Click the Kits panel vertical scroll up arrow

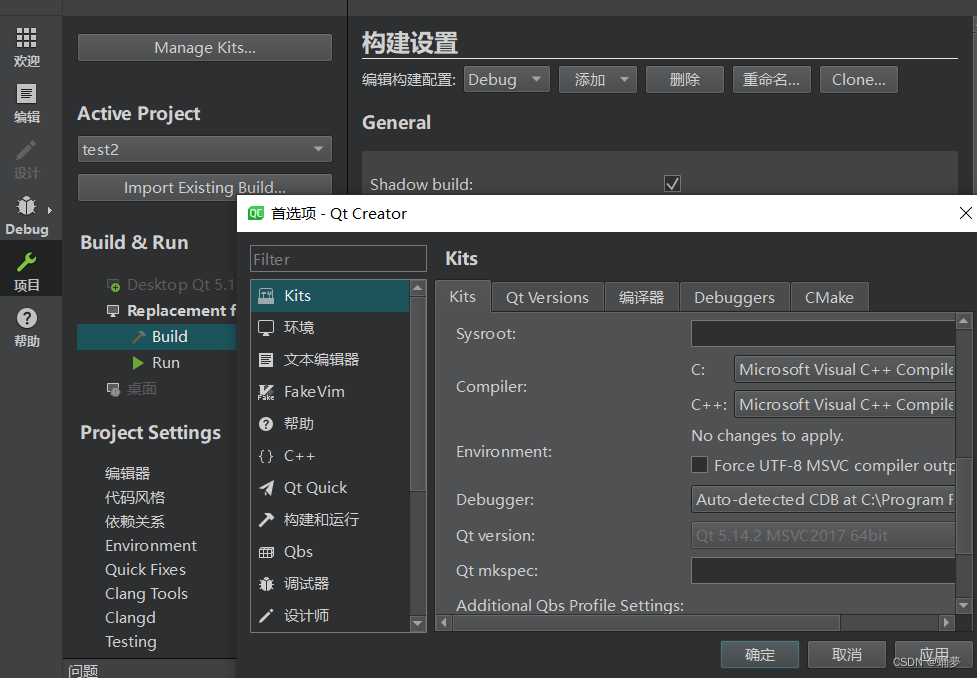963,322
